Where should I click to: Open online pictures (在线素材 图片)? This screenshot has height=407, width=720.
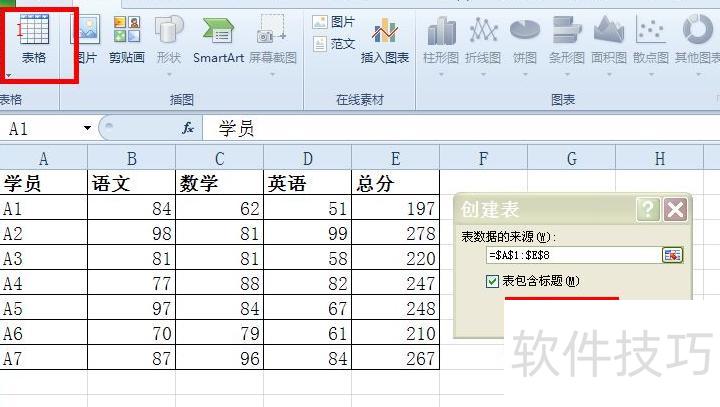click(334, 22)
